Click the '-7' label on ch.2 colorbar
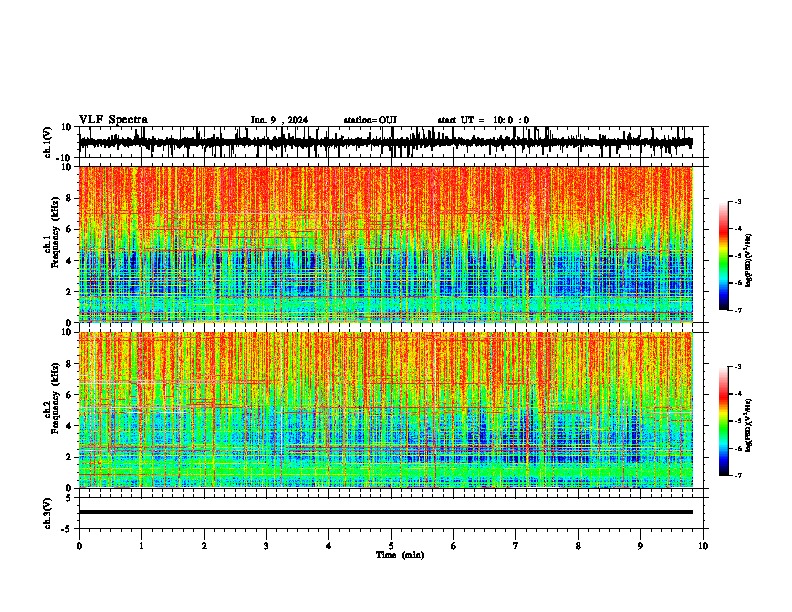Screen dimensions: 792x612 (738, 475)
